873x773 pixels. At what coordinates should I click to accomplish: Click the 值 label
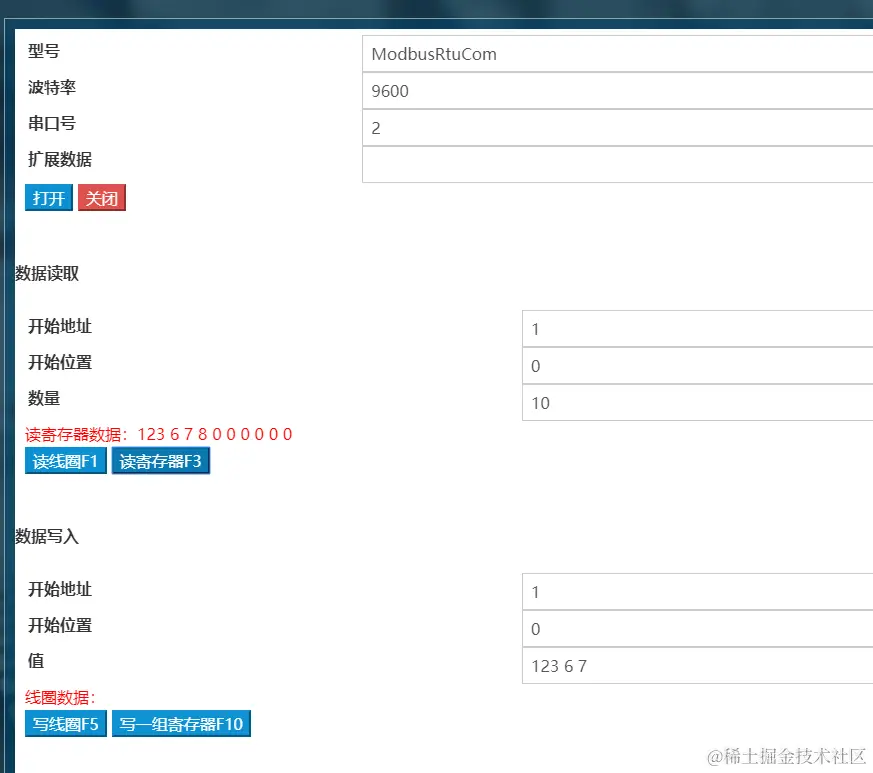tap(36, 661)
